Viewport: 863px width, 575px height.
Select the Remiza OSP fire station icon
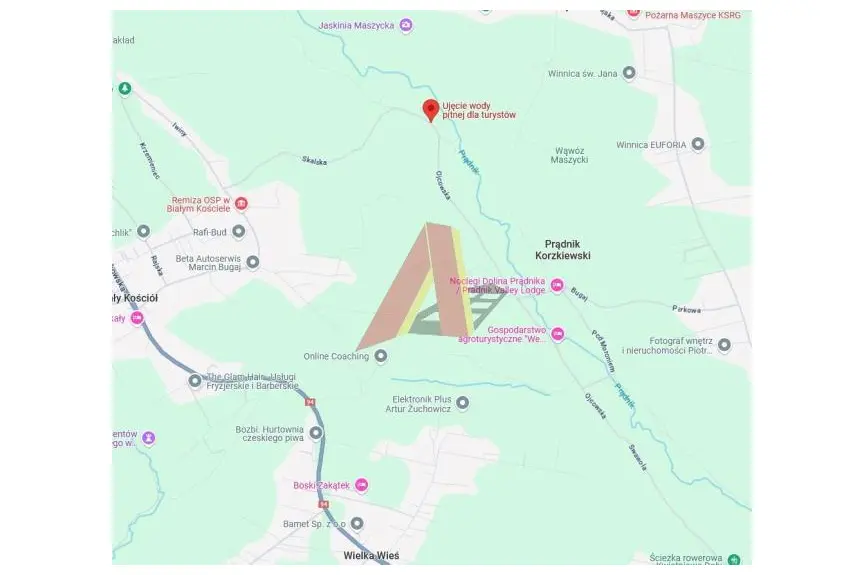coord(241,204)
